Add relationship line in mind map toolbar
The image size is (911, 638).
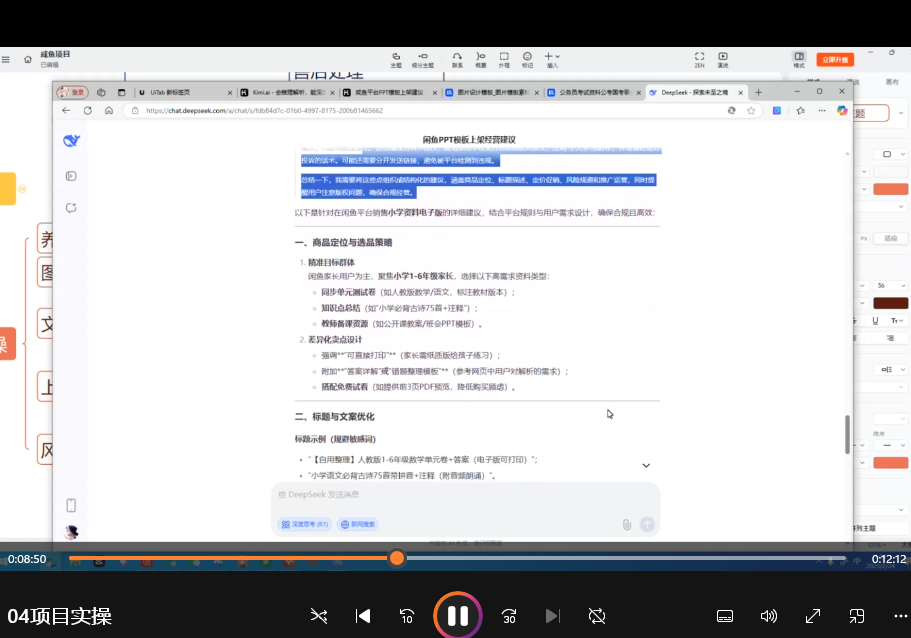coord(457,59)
